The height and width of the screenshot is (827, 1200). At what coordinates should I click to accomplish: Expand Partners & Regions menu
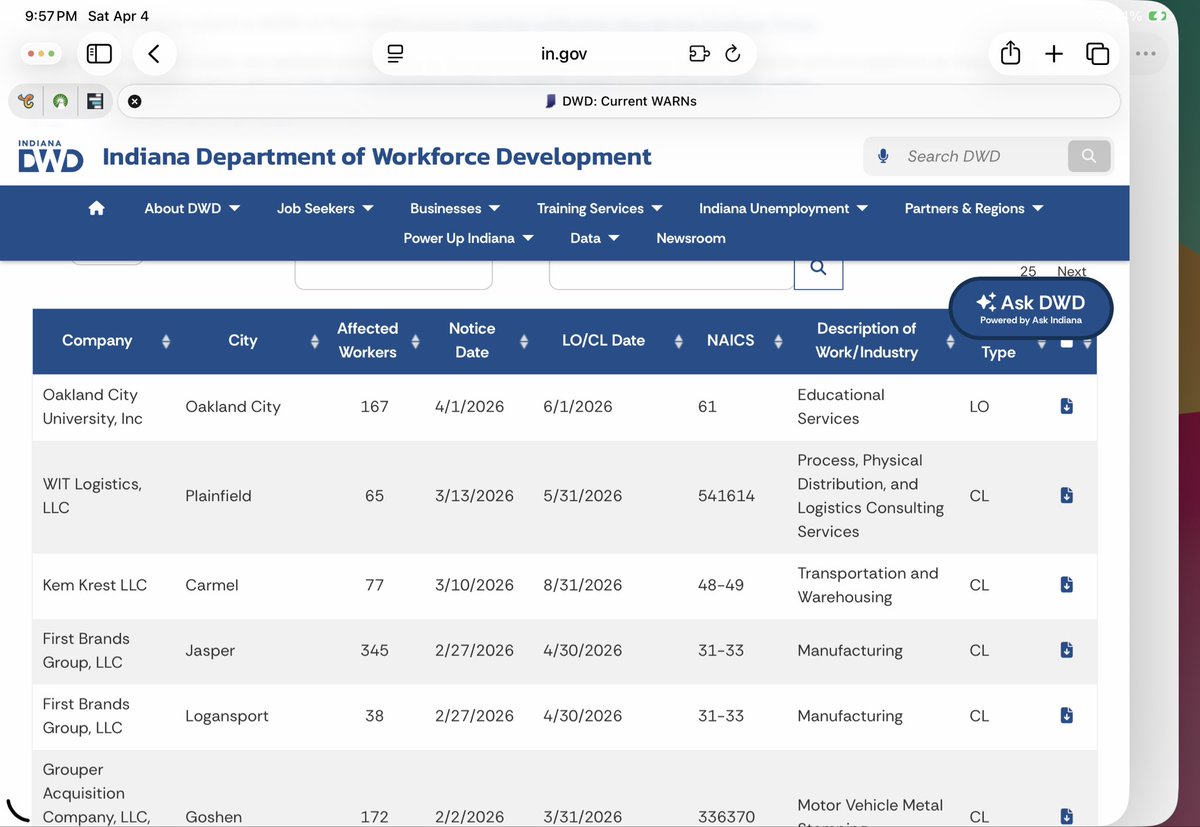click(x=974, y=208)
